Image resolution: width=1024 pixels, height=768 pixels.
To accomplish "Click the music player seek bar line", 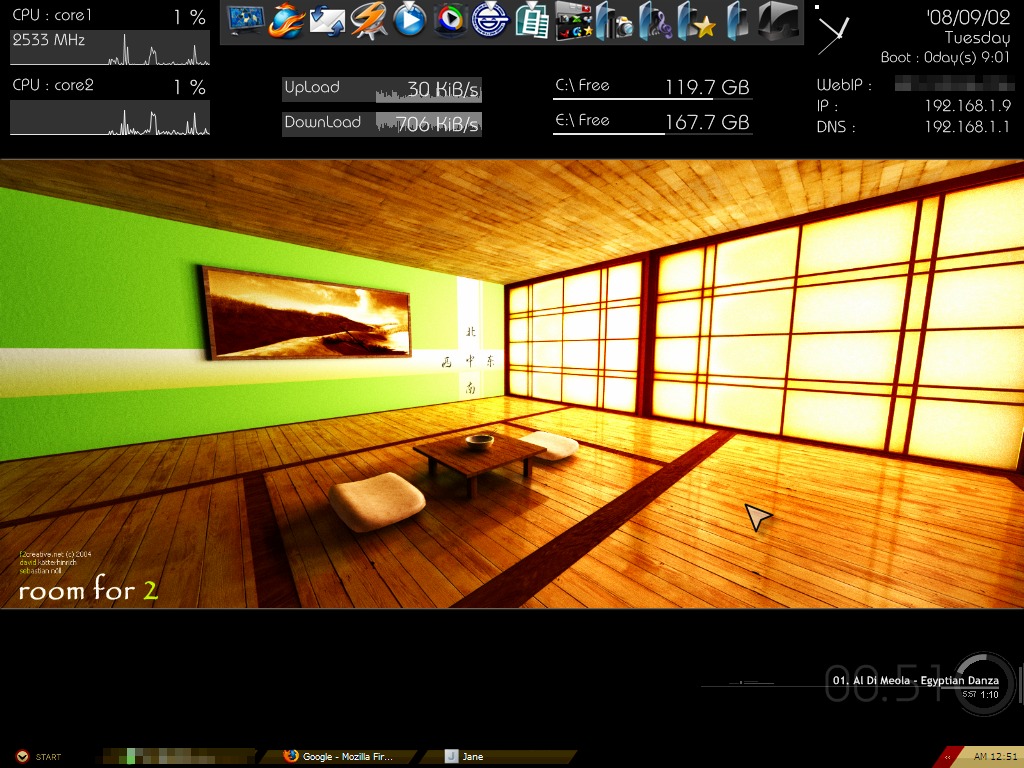I will click(765, 685).
